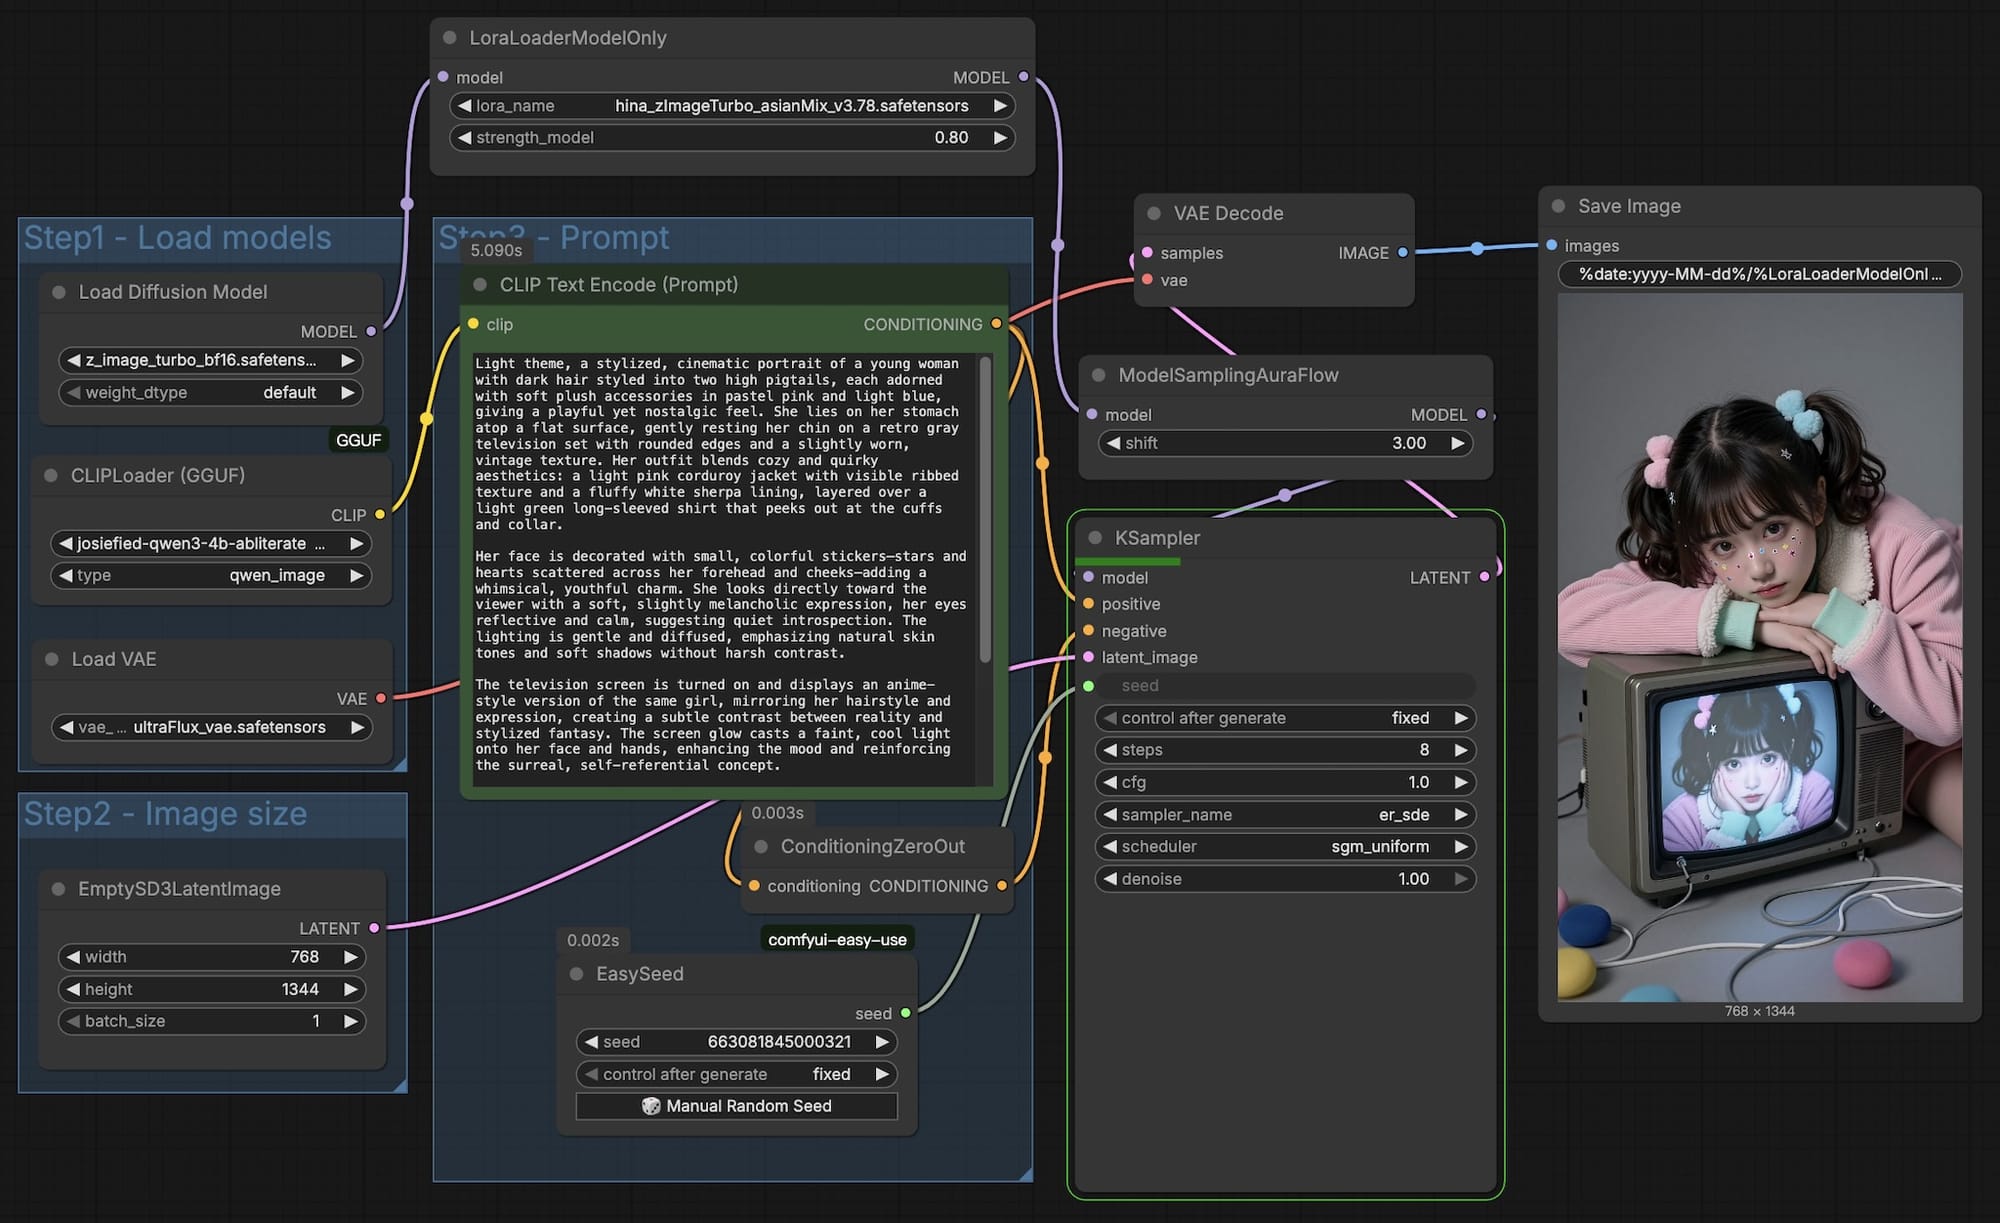Click the dice icon on Manual Random Seed
Image resolution: width=2000 pixels, height=1223 pixels.
651,1106
